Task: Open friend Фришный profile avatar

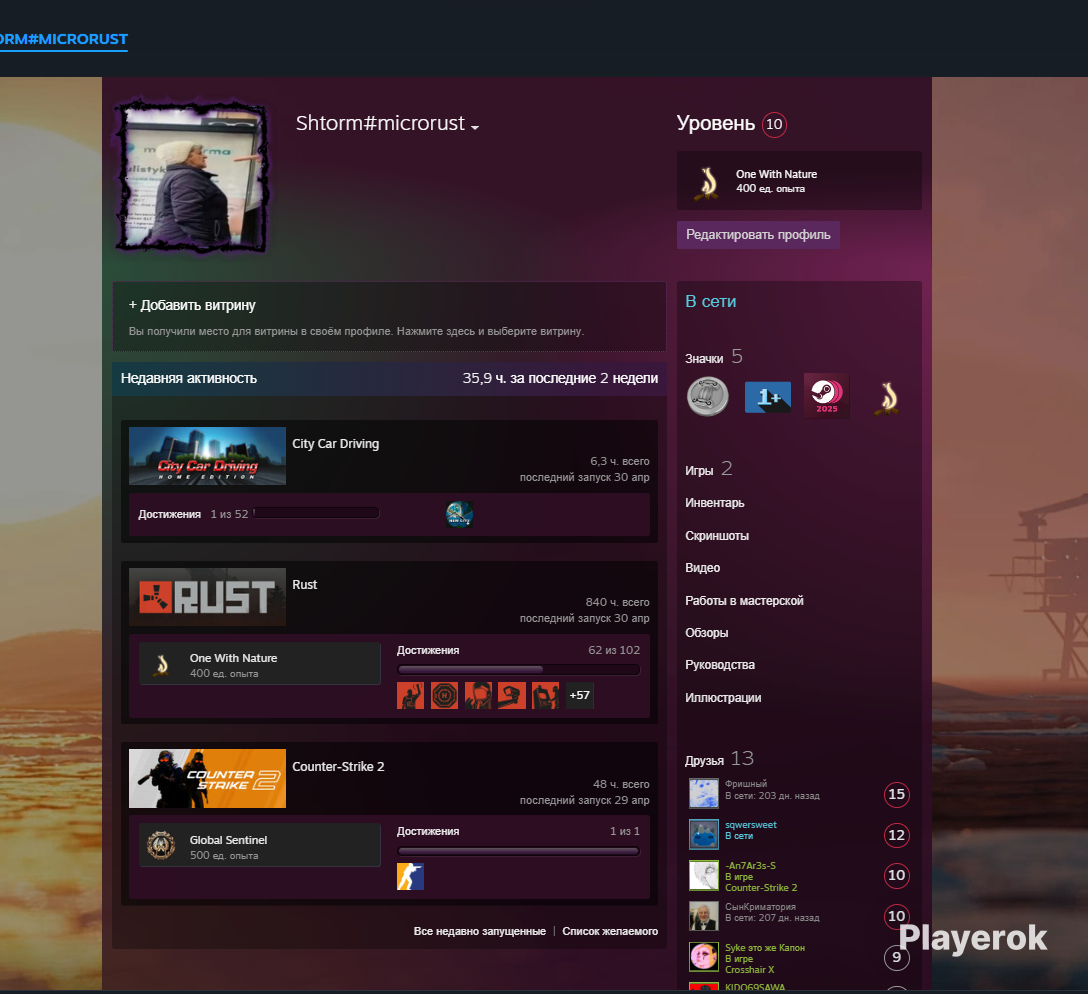Action: pos(704,794)
